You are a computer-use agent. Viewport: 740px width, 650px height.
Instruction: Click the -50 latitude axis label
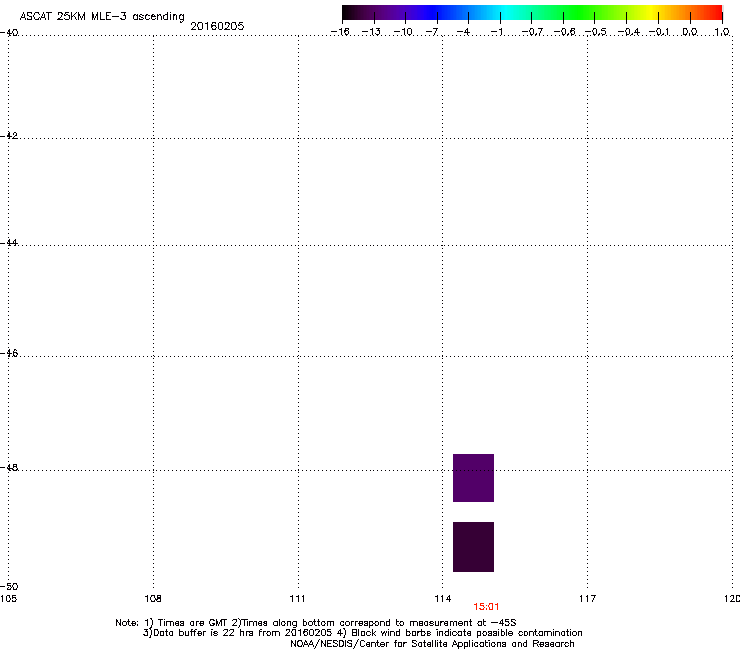9,587
